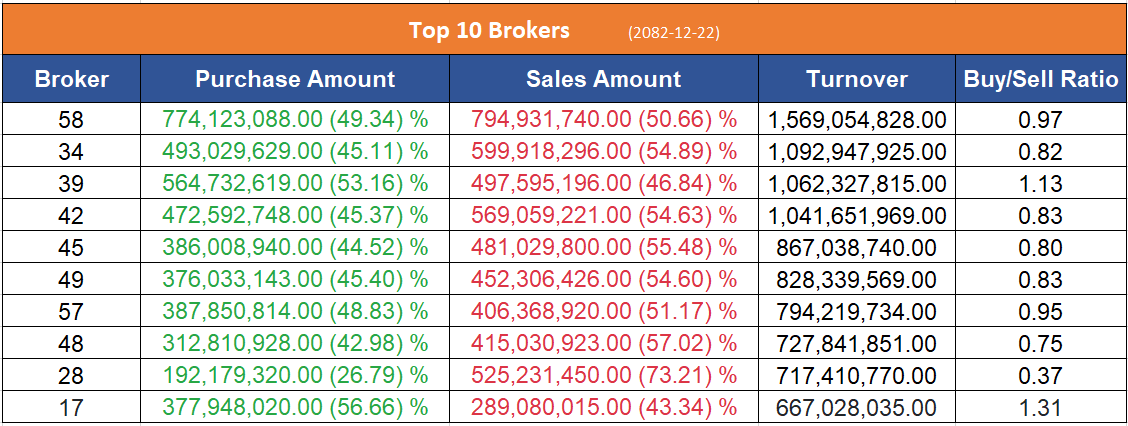Viewport: 1128px width, 426px height.
Task: Select buy/sell ratio 0.95 cell
Action: point(1040,312)
